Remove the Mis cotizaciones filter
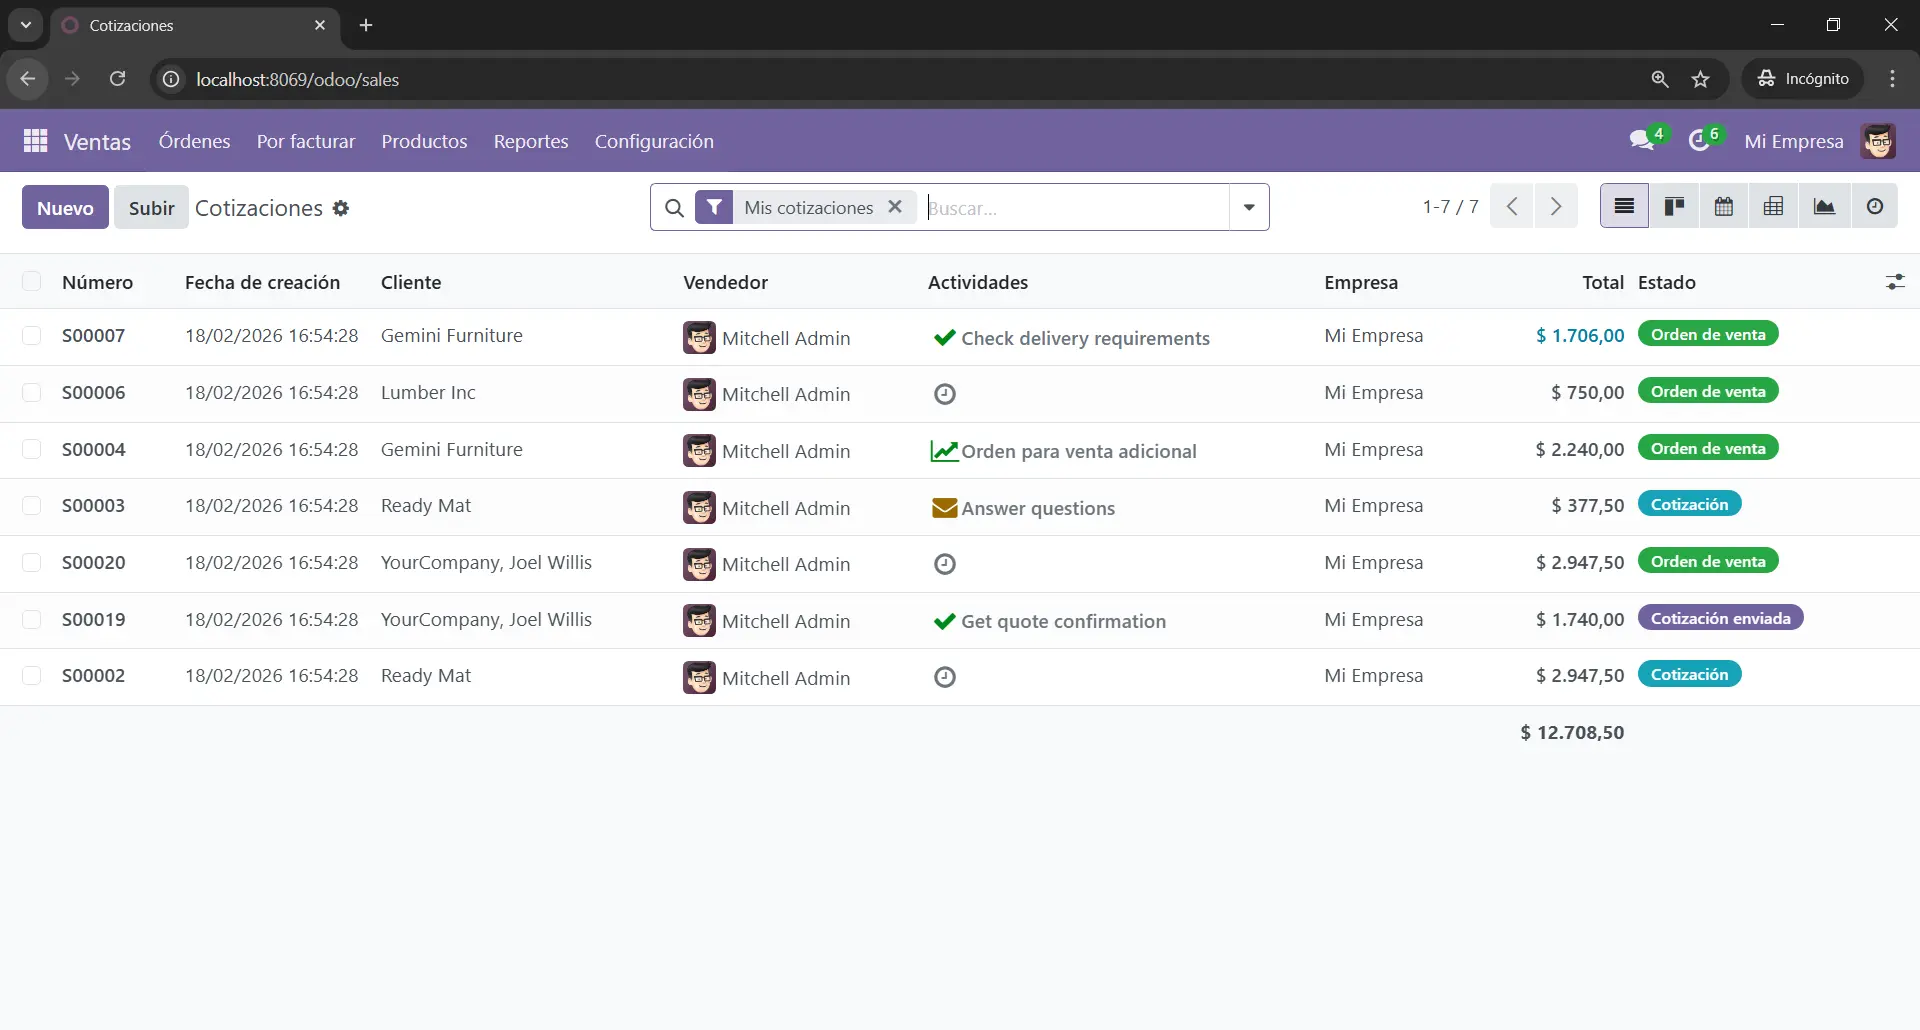Viewport: 1920px width, 1030px height. [x=895, y=207]
